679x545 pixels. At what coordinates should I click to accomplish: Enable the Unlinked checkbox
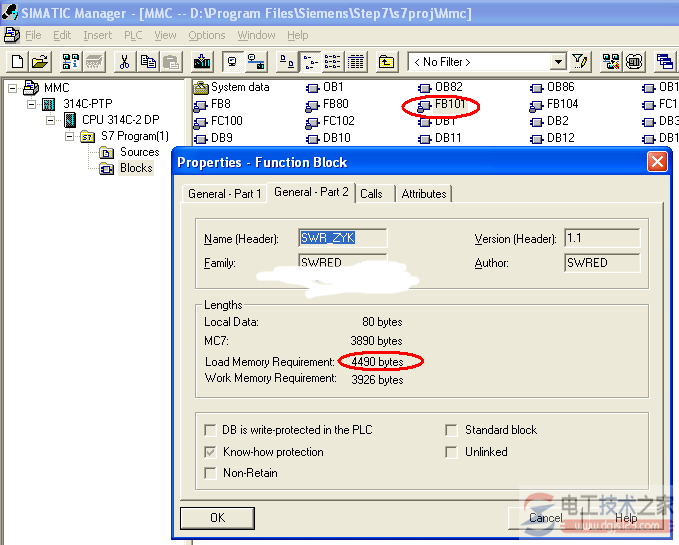click(451, 452)
